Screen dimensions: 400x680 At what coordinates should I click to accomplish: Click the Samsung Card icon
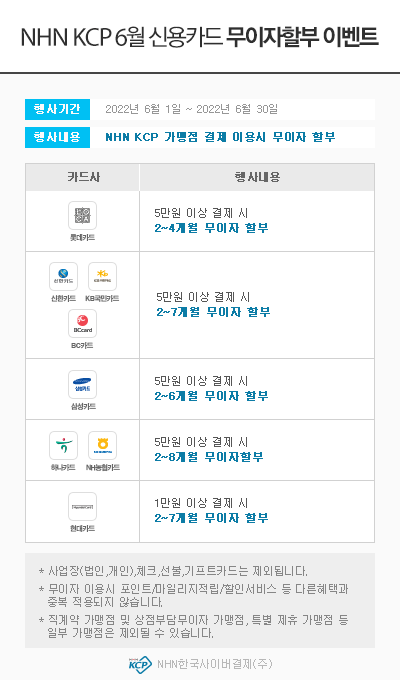[x=82, y=384]
